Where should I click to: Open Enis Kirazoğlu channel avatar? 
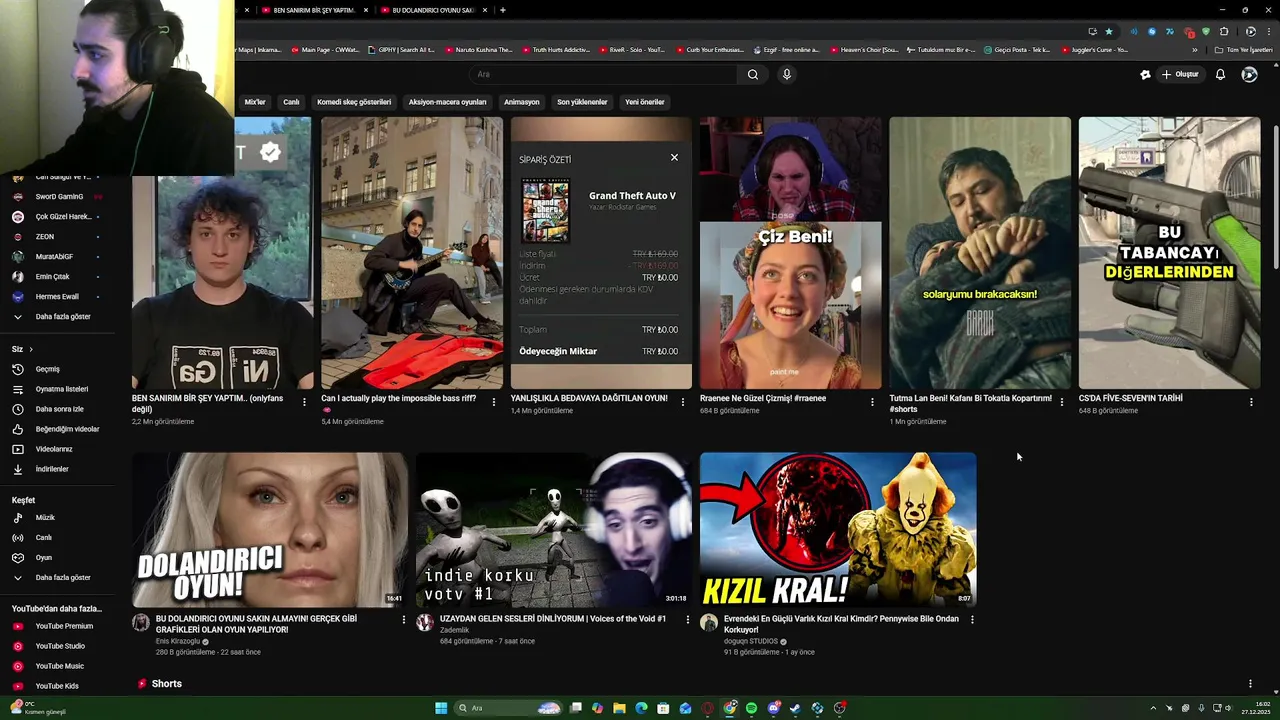click(x=141, y=623)
